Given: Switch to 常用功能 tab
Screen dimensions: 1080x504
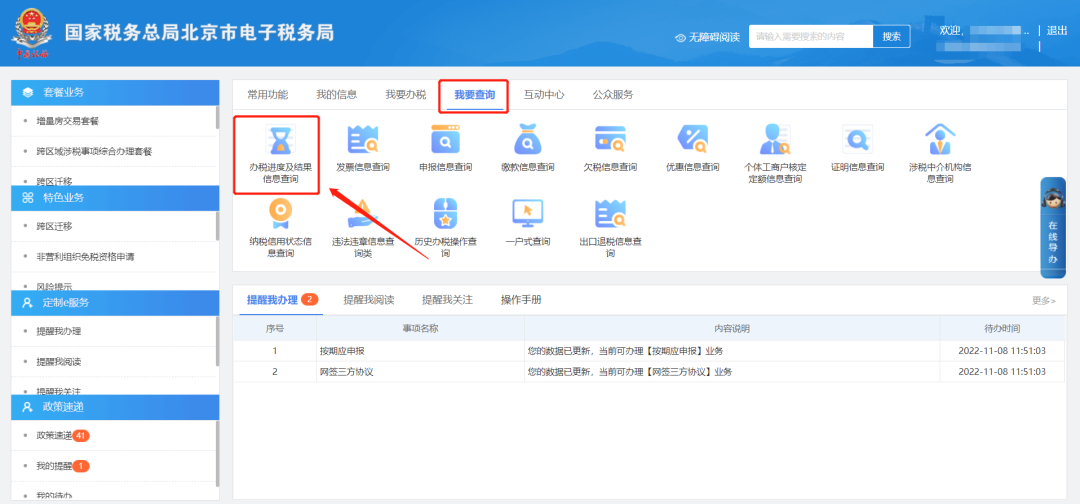Looking at the screenshot, I should [x=267, y=95].
